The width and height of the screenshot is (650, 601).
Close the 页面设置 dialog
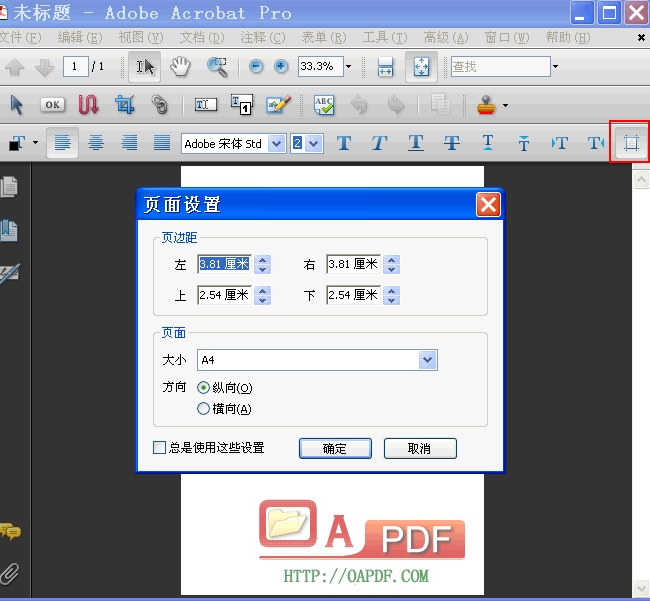pos(488,204)
